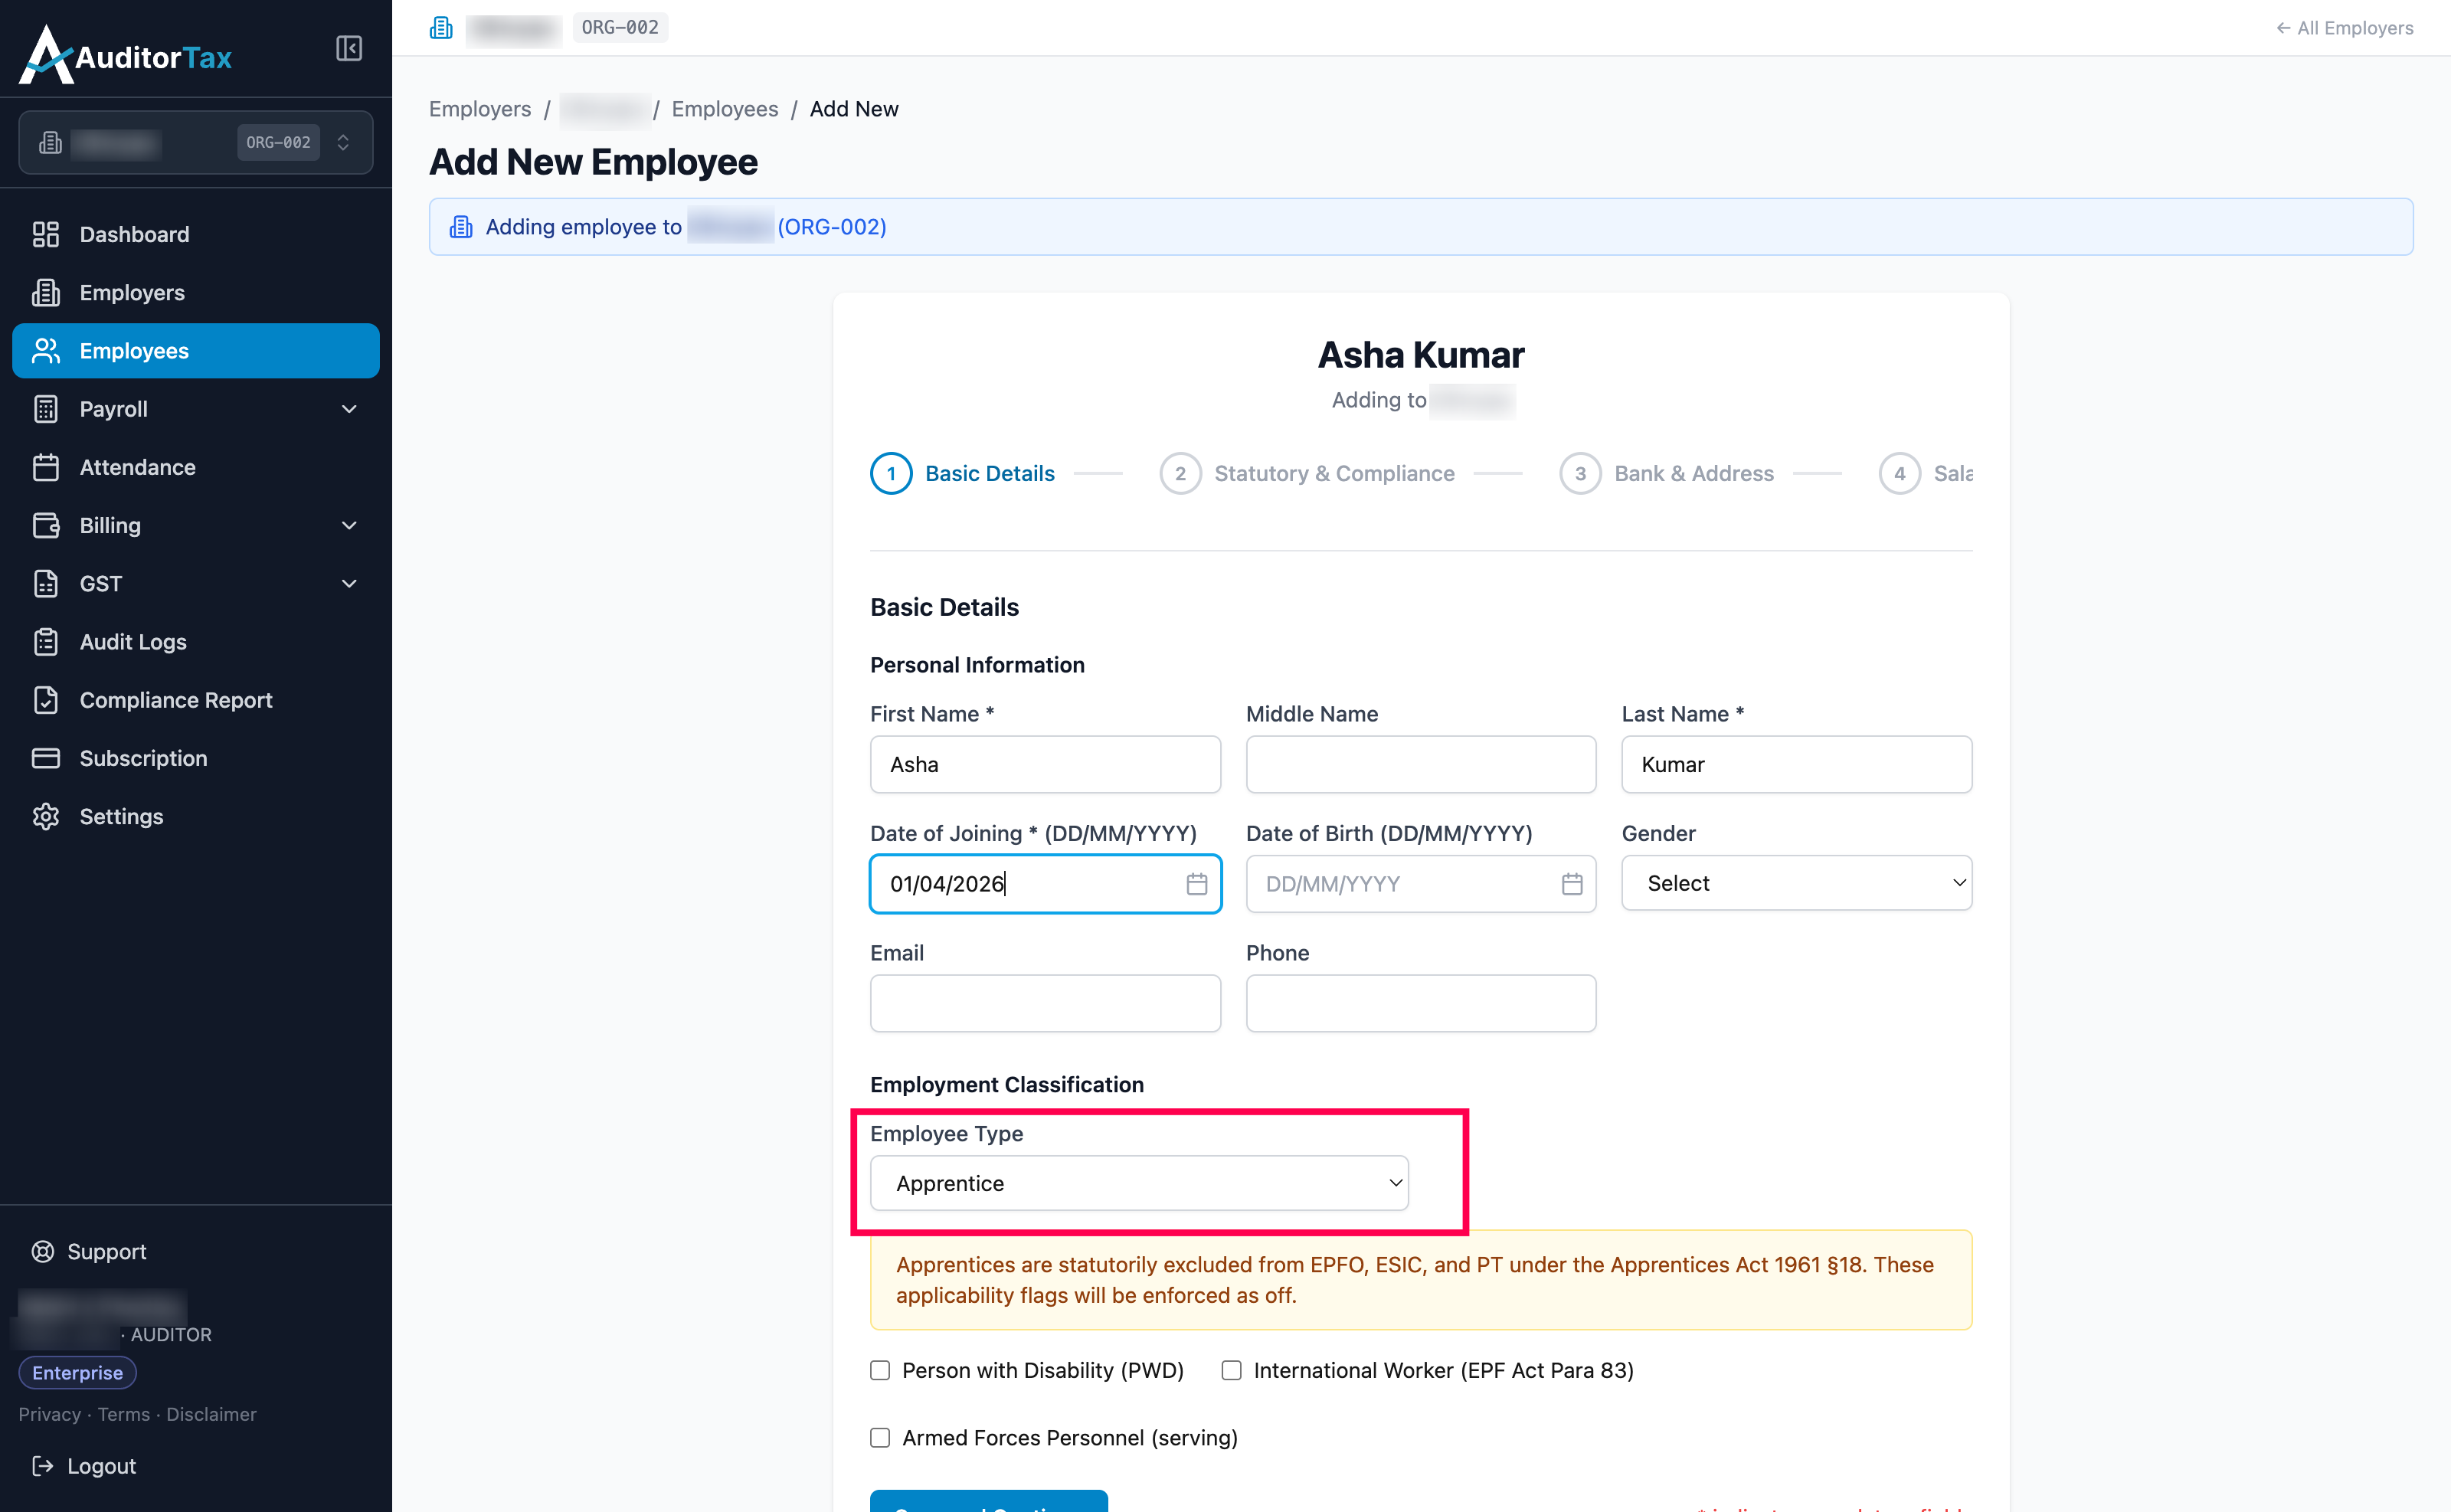Click the Support lifebuoy icon

tap(43, 1251)
